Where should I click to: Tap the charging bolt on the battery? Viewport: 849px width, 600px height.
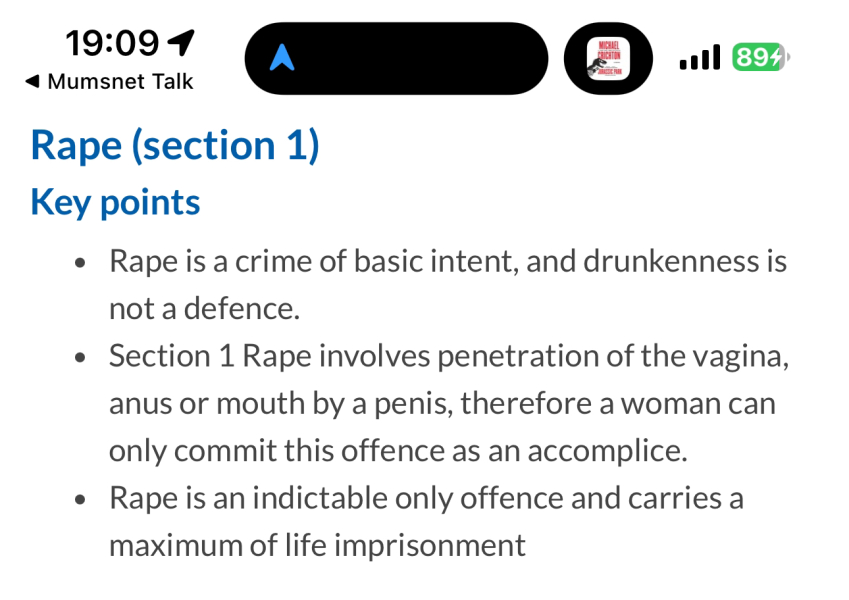pos(775,58)
